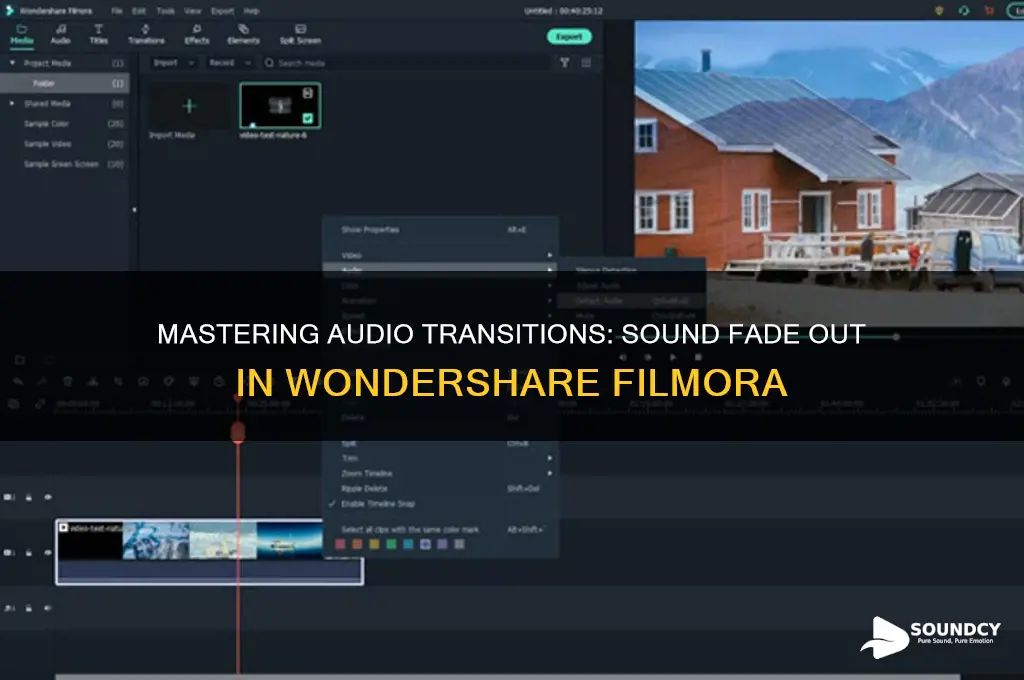Open the Transitions tab
The width and height of the screenshot is (1024, 680).
click(146, 35)
